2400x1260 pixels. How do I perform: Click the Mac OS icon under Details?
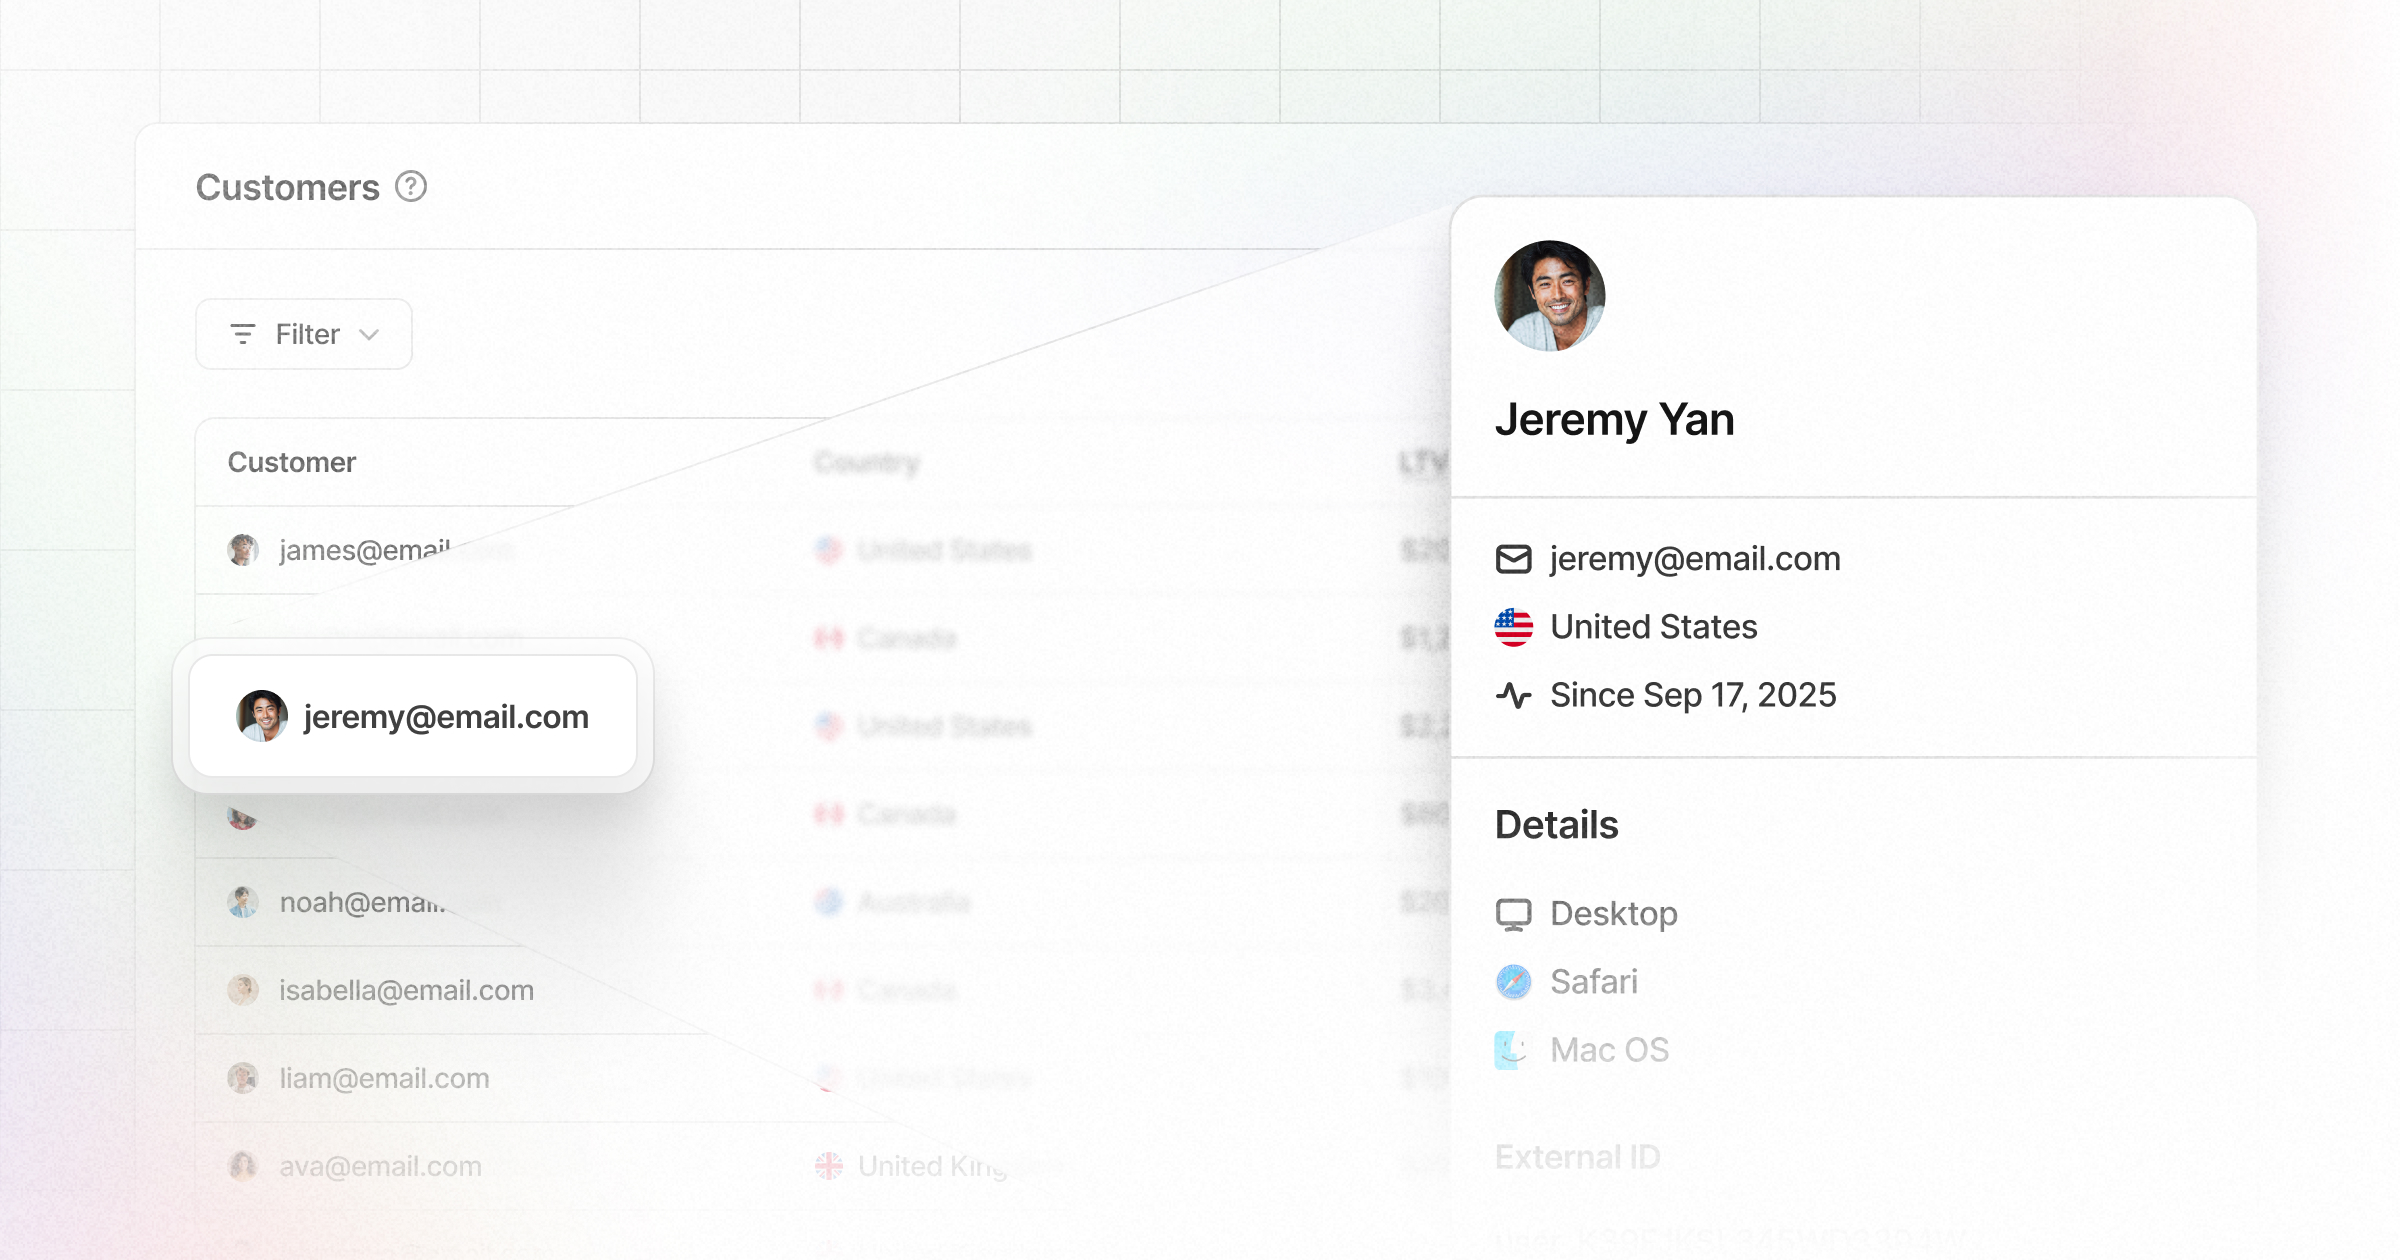point(1513,1049)
